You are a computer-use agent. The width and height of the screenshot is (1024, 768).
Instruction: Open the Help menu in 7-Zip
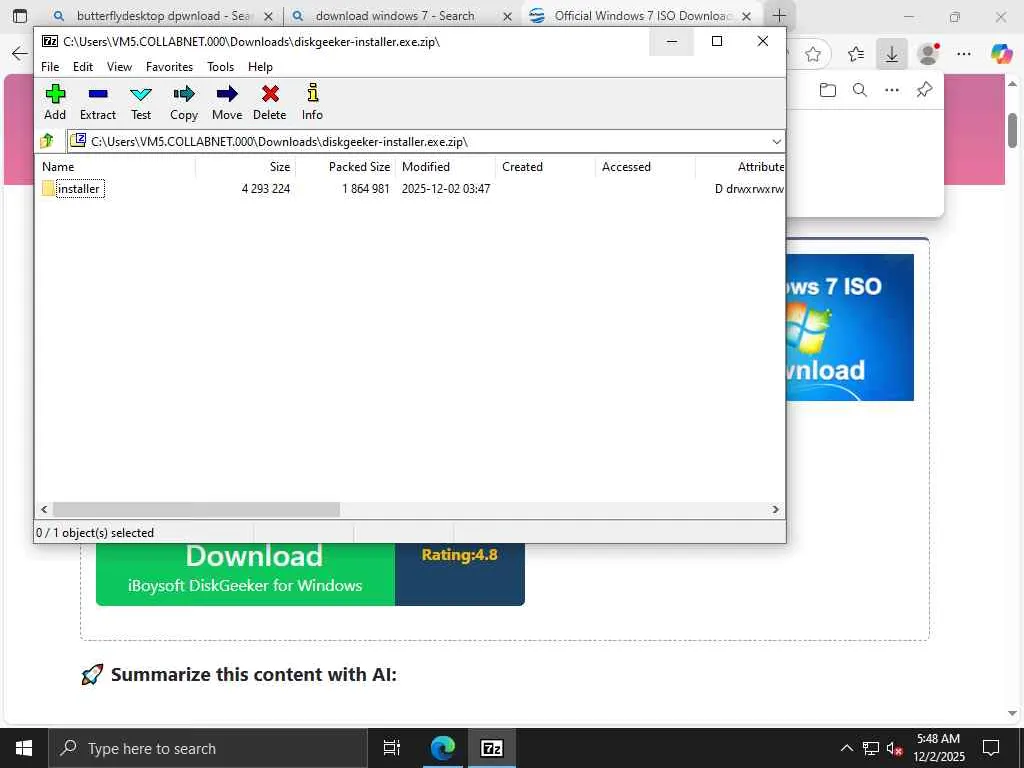click(260, 67)
